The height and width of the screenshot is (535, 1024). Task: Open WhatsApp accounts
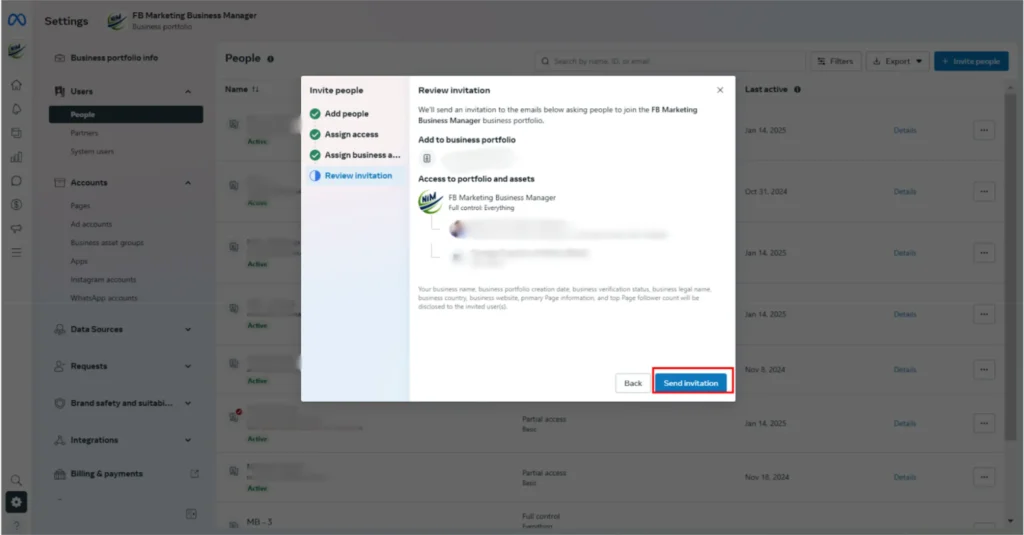pos(104,298)
